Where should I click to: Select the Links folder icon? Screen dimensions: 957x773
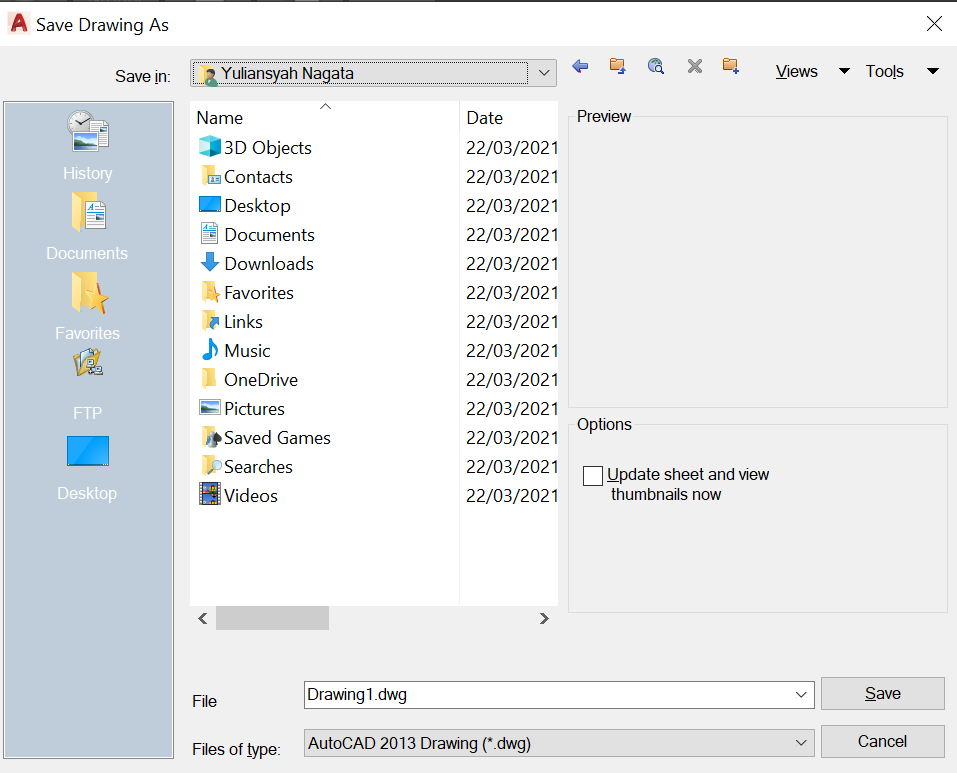tap(209, 320)
